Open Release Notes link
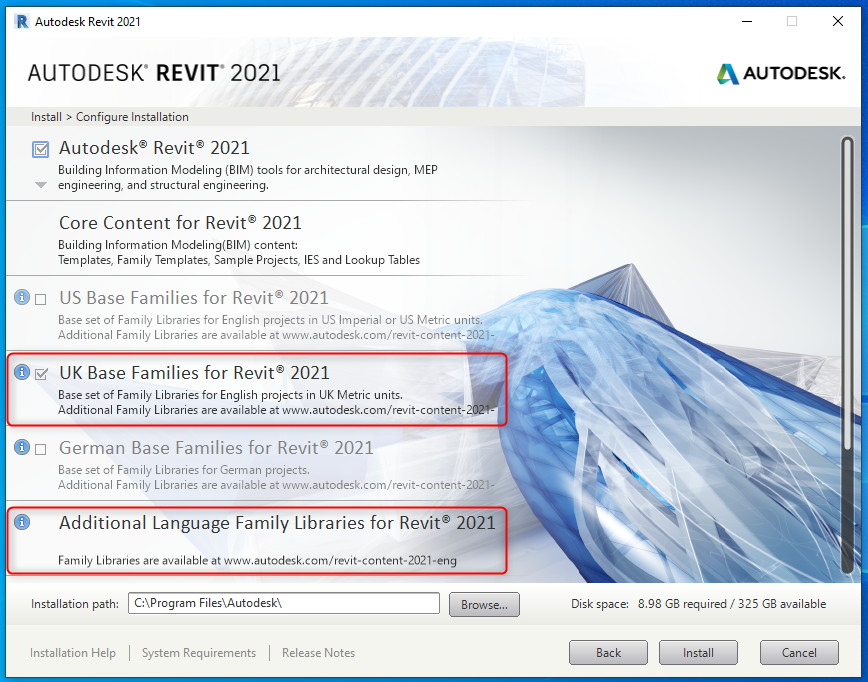 pos(318,653)
